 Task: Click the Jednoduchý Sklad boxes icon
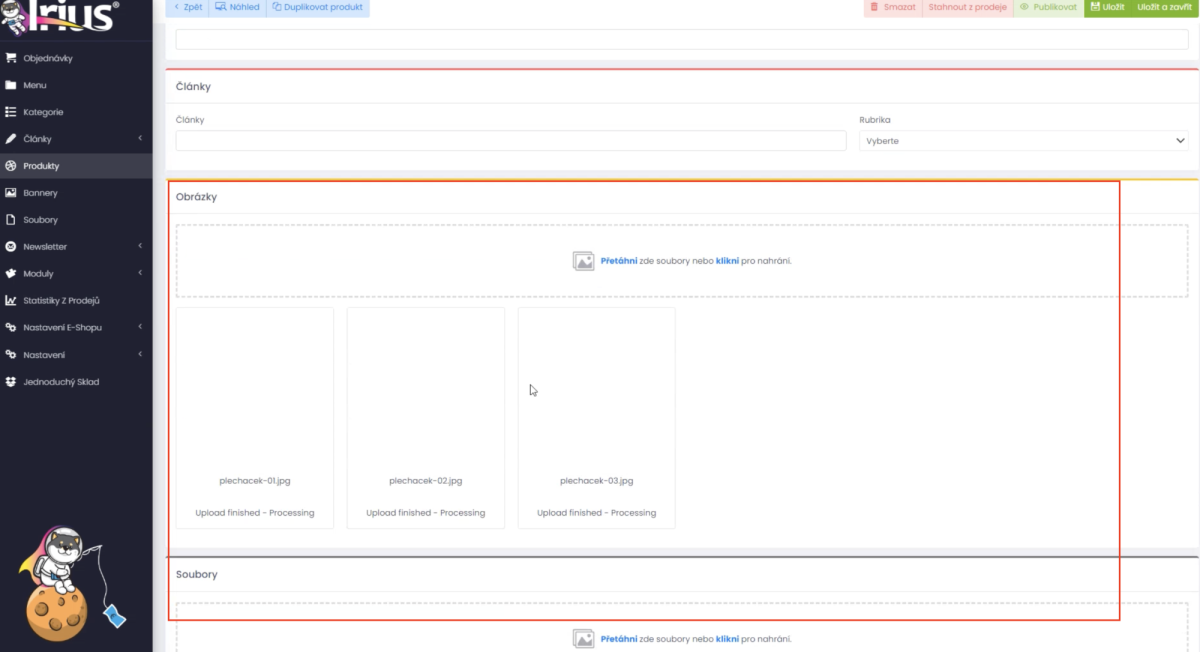[x=11, y=382]
